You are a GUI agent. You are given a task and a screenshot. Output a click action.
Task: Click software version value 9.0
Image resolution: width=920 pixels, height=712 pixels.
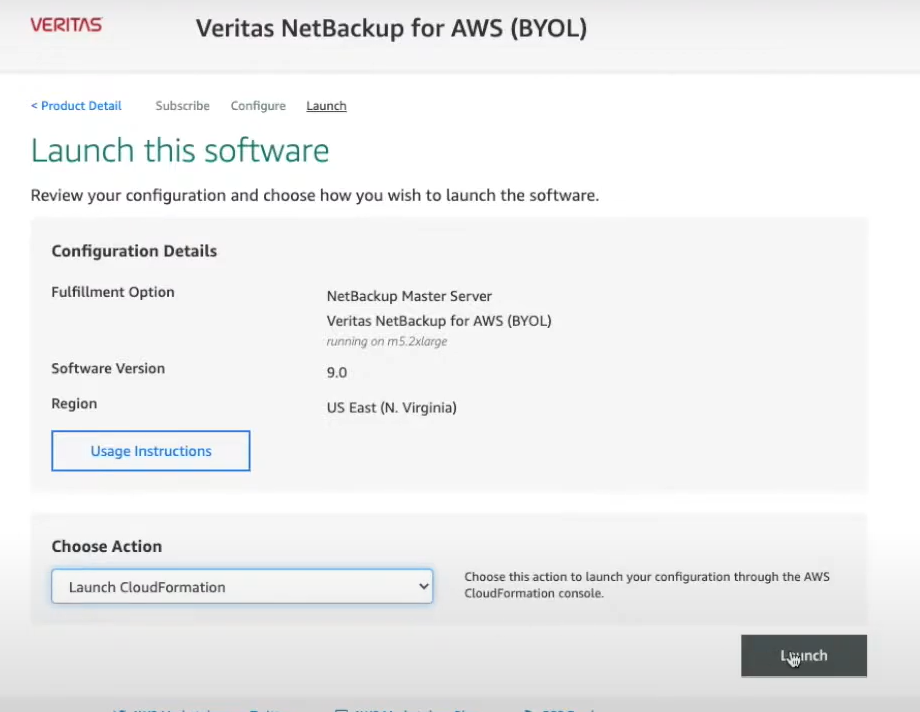tap(337, 372)
